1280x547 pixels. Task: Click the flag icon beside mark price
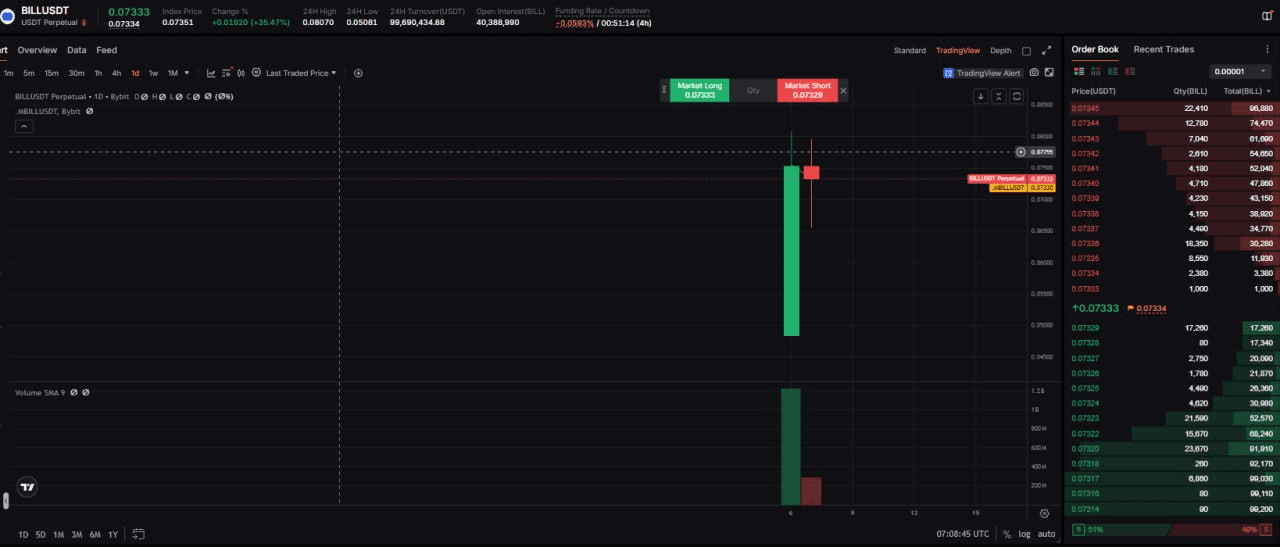click(x=1130, y=309)
